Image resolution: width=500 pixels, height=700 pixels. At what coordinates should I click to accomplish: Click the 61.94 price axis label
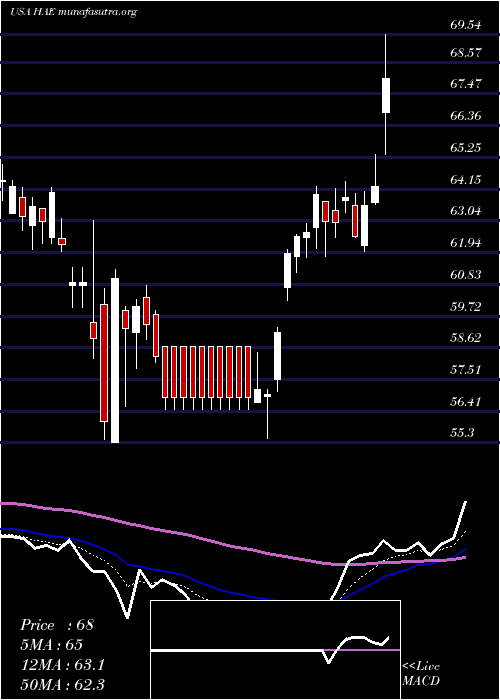pos(466,243)
